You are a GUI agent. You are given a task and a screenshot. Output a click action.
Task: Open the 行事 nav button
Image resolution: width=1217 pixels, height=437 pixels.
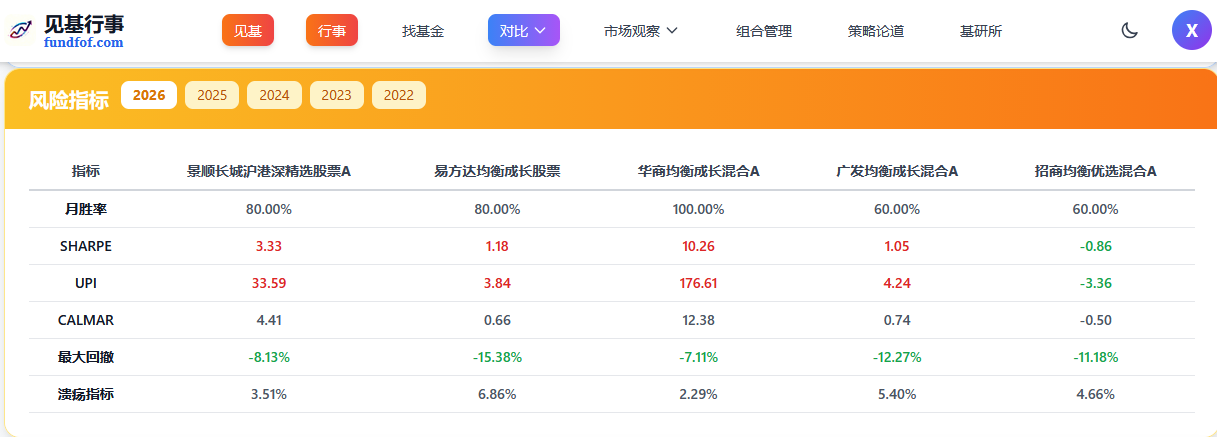click(332, 30)
